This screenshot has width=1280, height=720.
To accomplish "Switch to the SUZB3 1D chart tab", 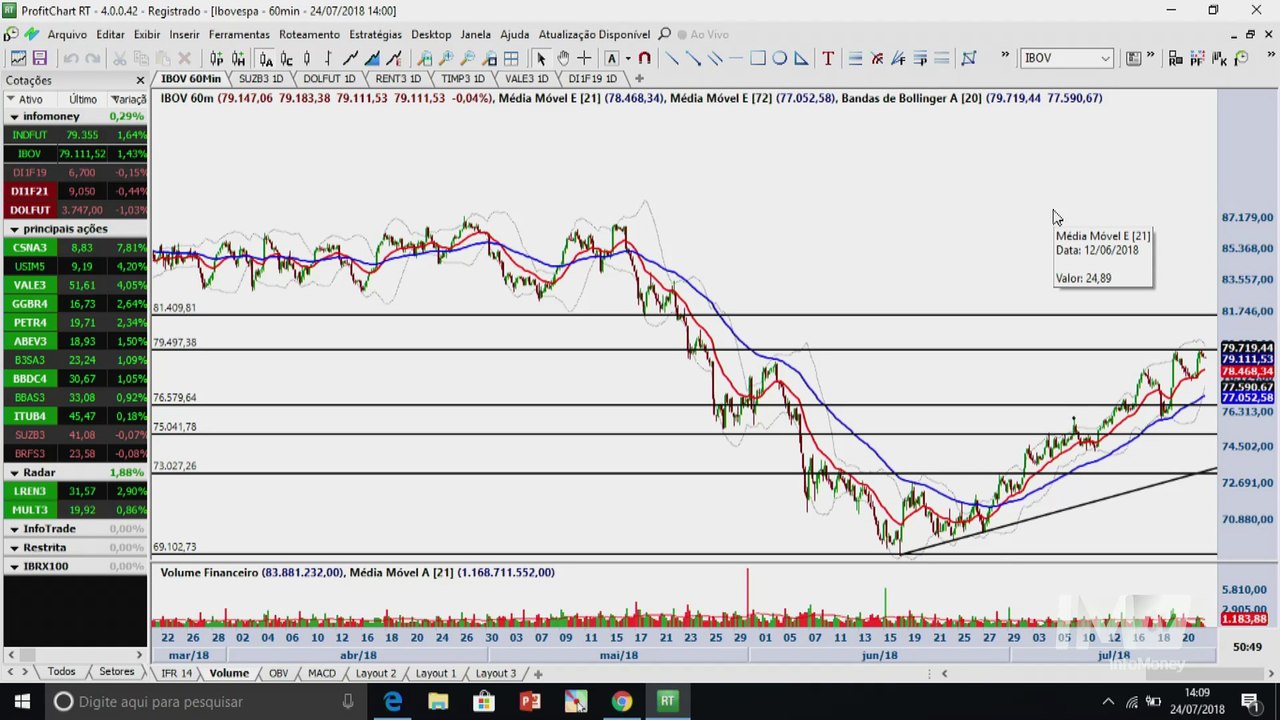I will [261, 78].
